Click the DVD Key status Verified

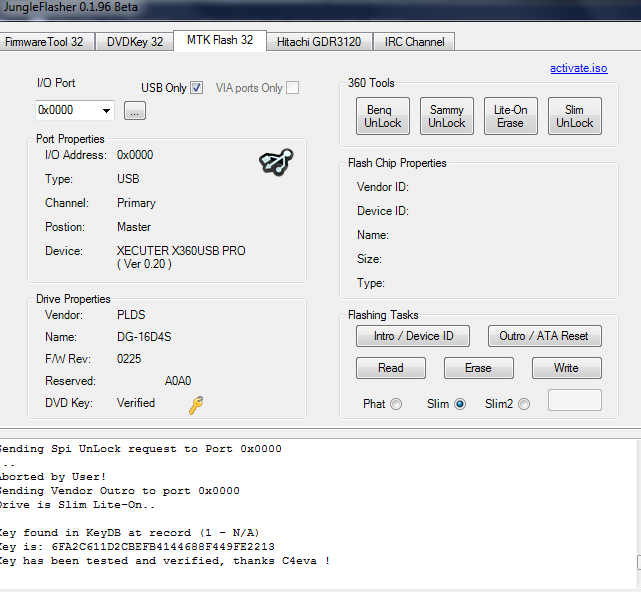[136, 403]
